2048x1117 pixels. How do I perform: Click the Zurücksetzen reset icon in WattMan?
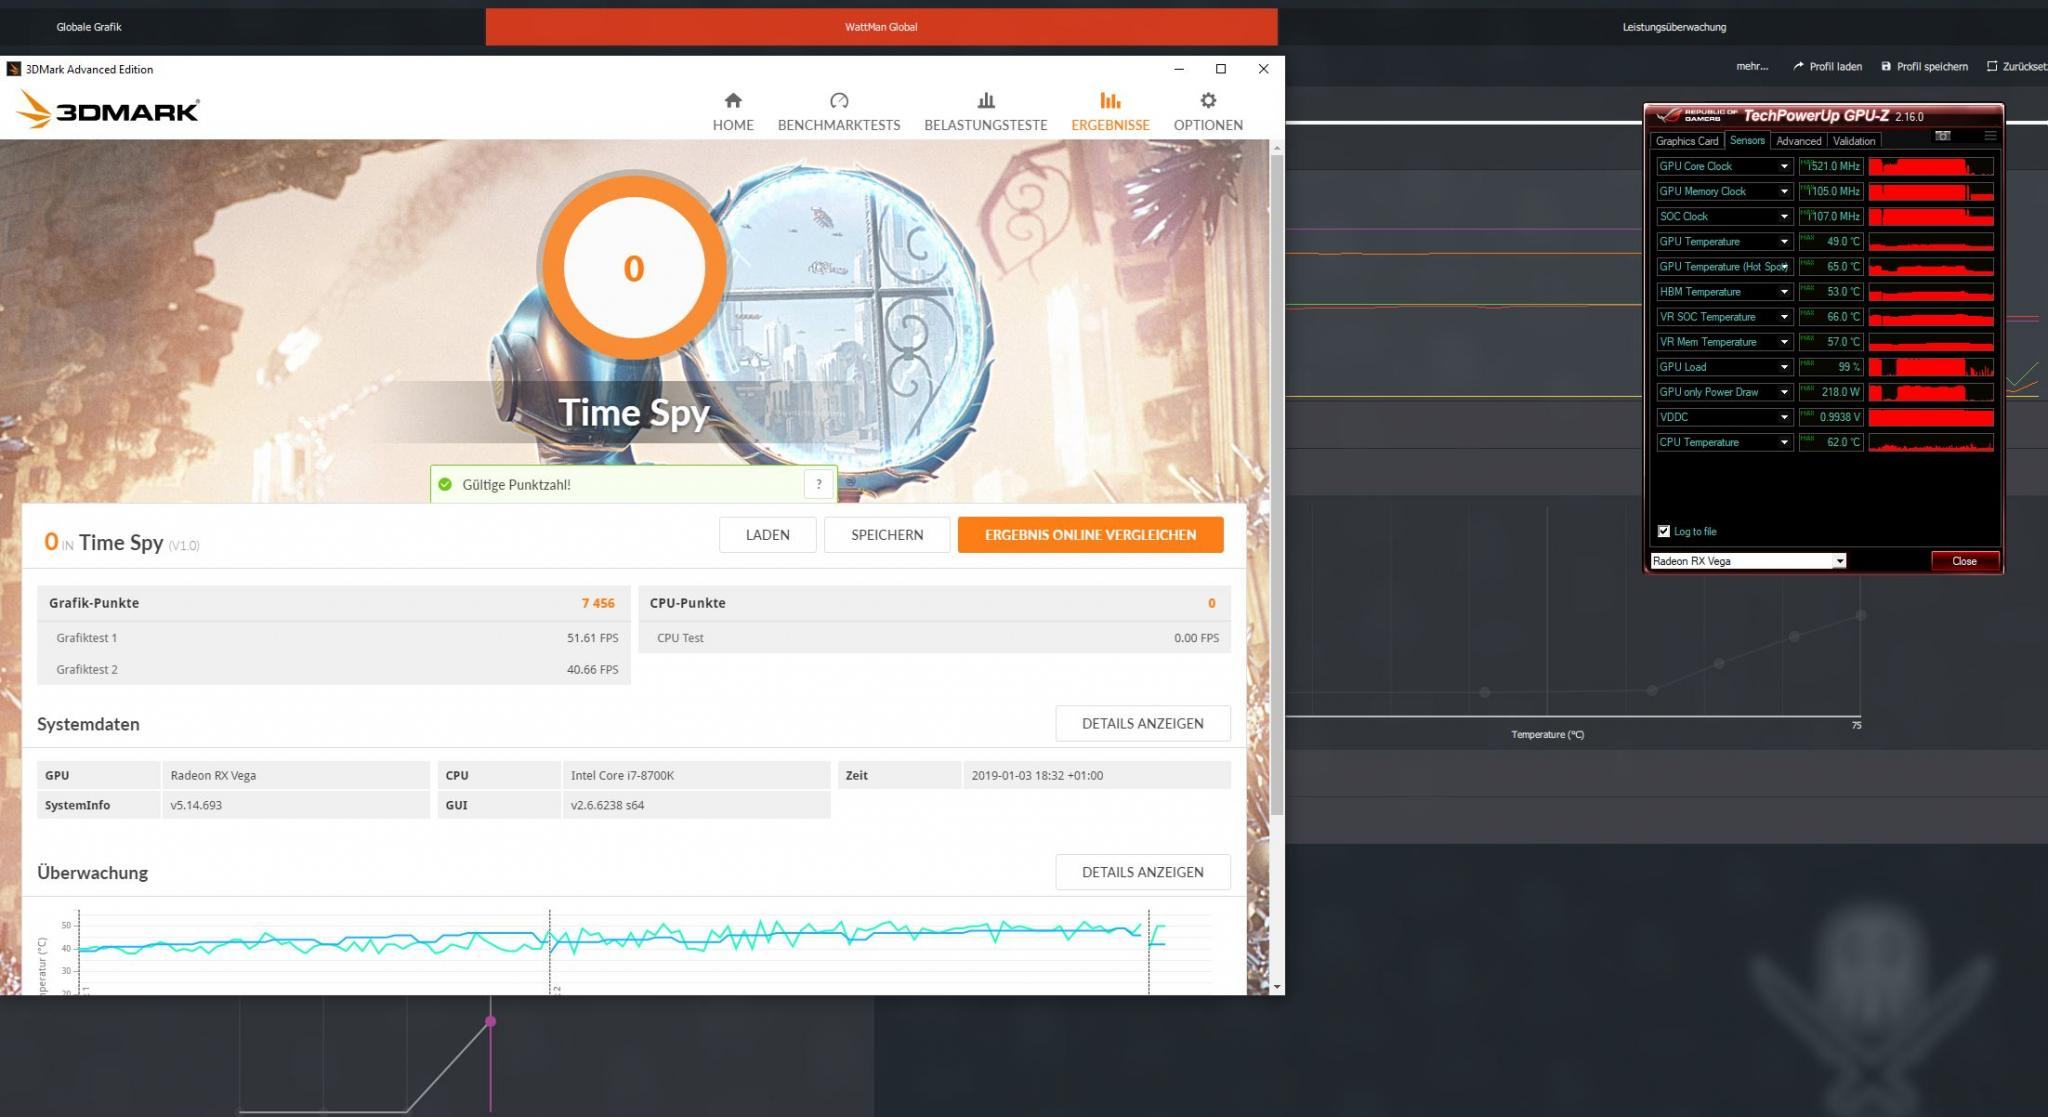click(1992, 66)
